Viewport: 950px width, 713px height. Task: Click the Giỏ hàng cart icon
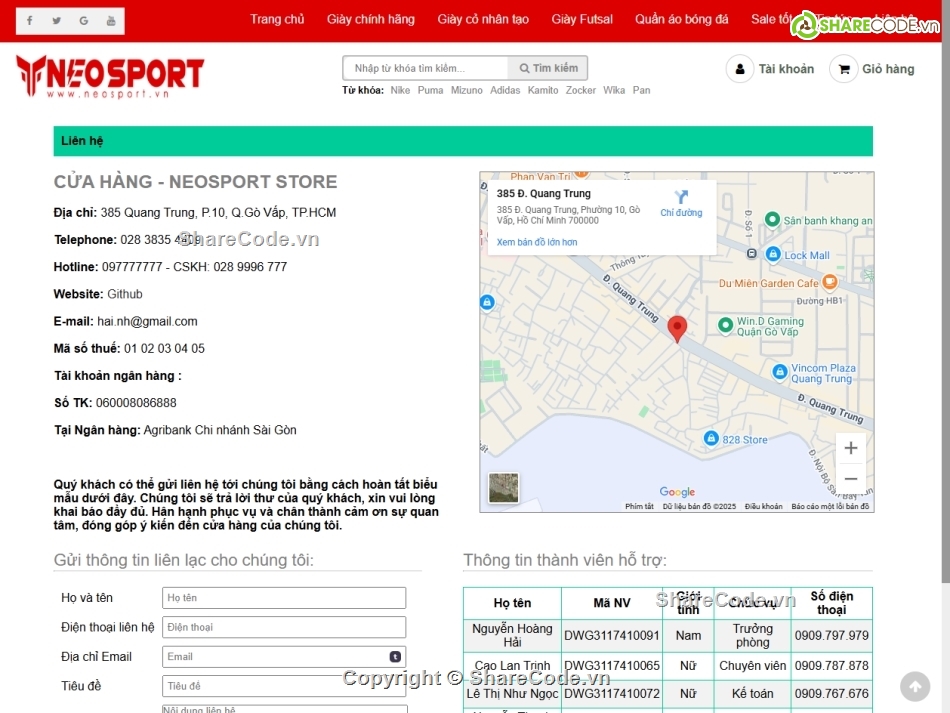843,69
